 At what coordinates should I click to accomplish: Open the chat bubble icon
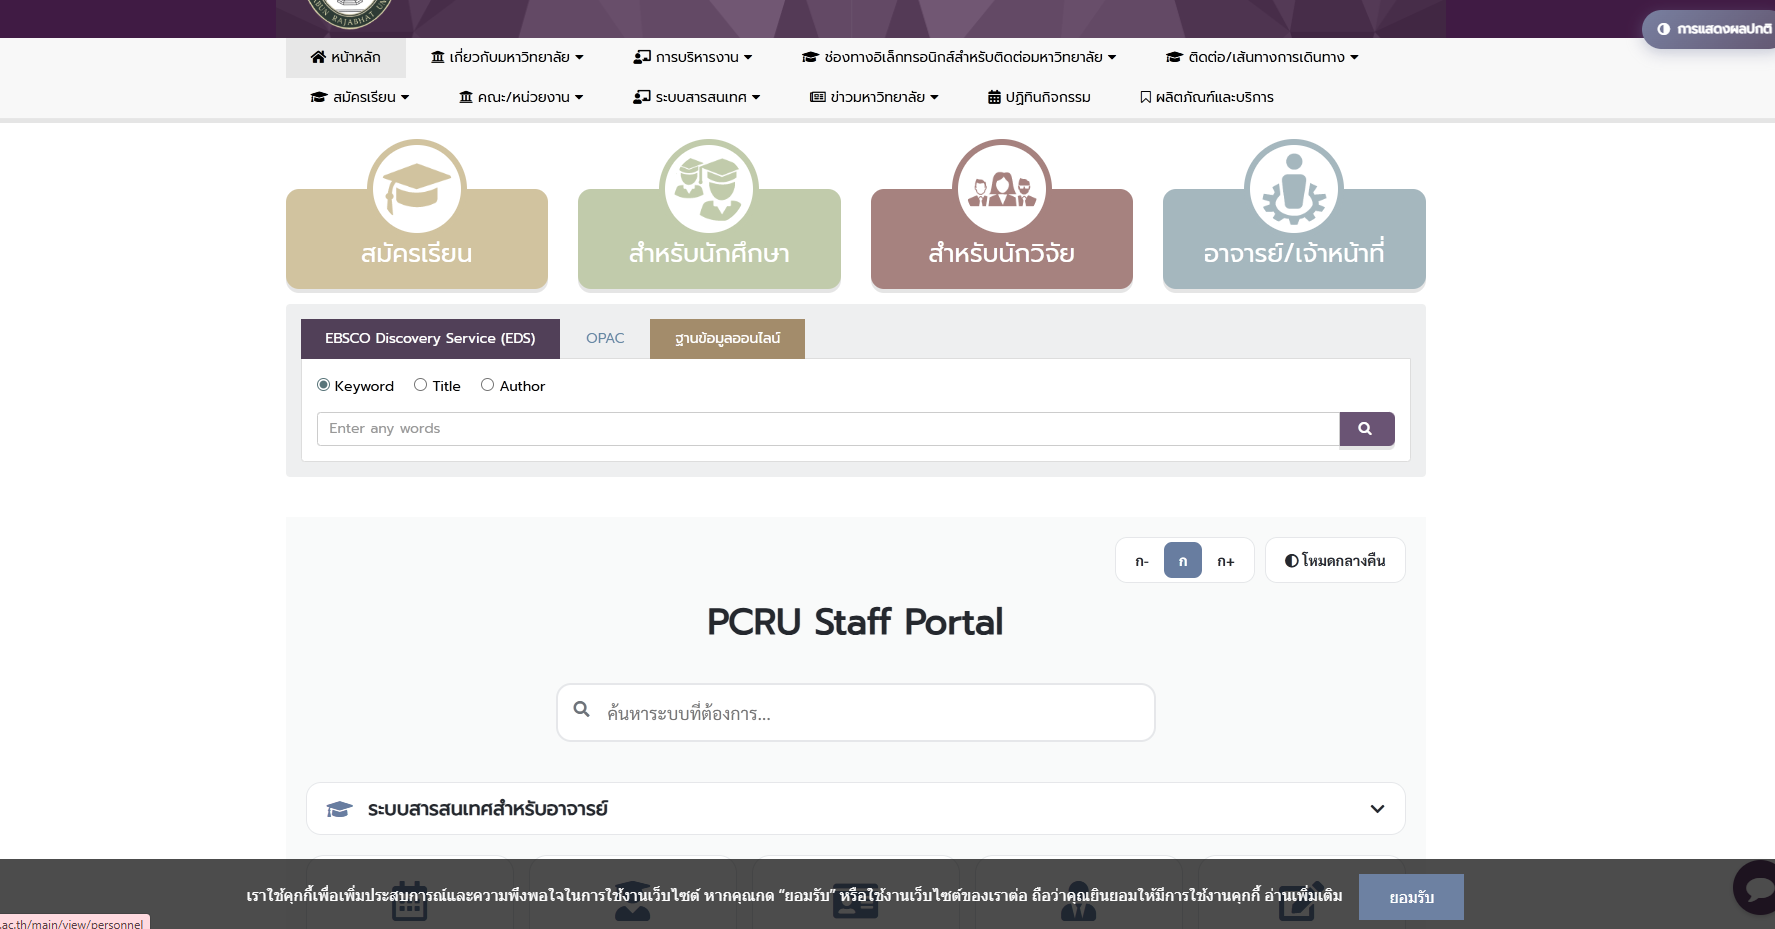(1756, 886)
